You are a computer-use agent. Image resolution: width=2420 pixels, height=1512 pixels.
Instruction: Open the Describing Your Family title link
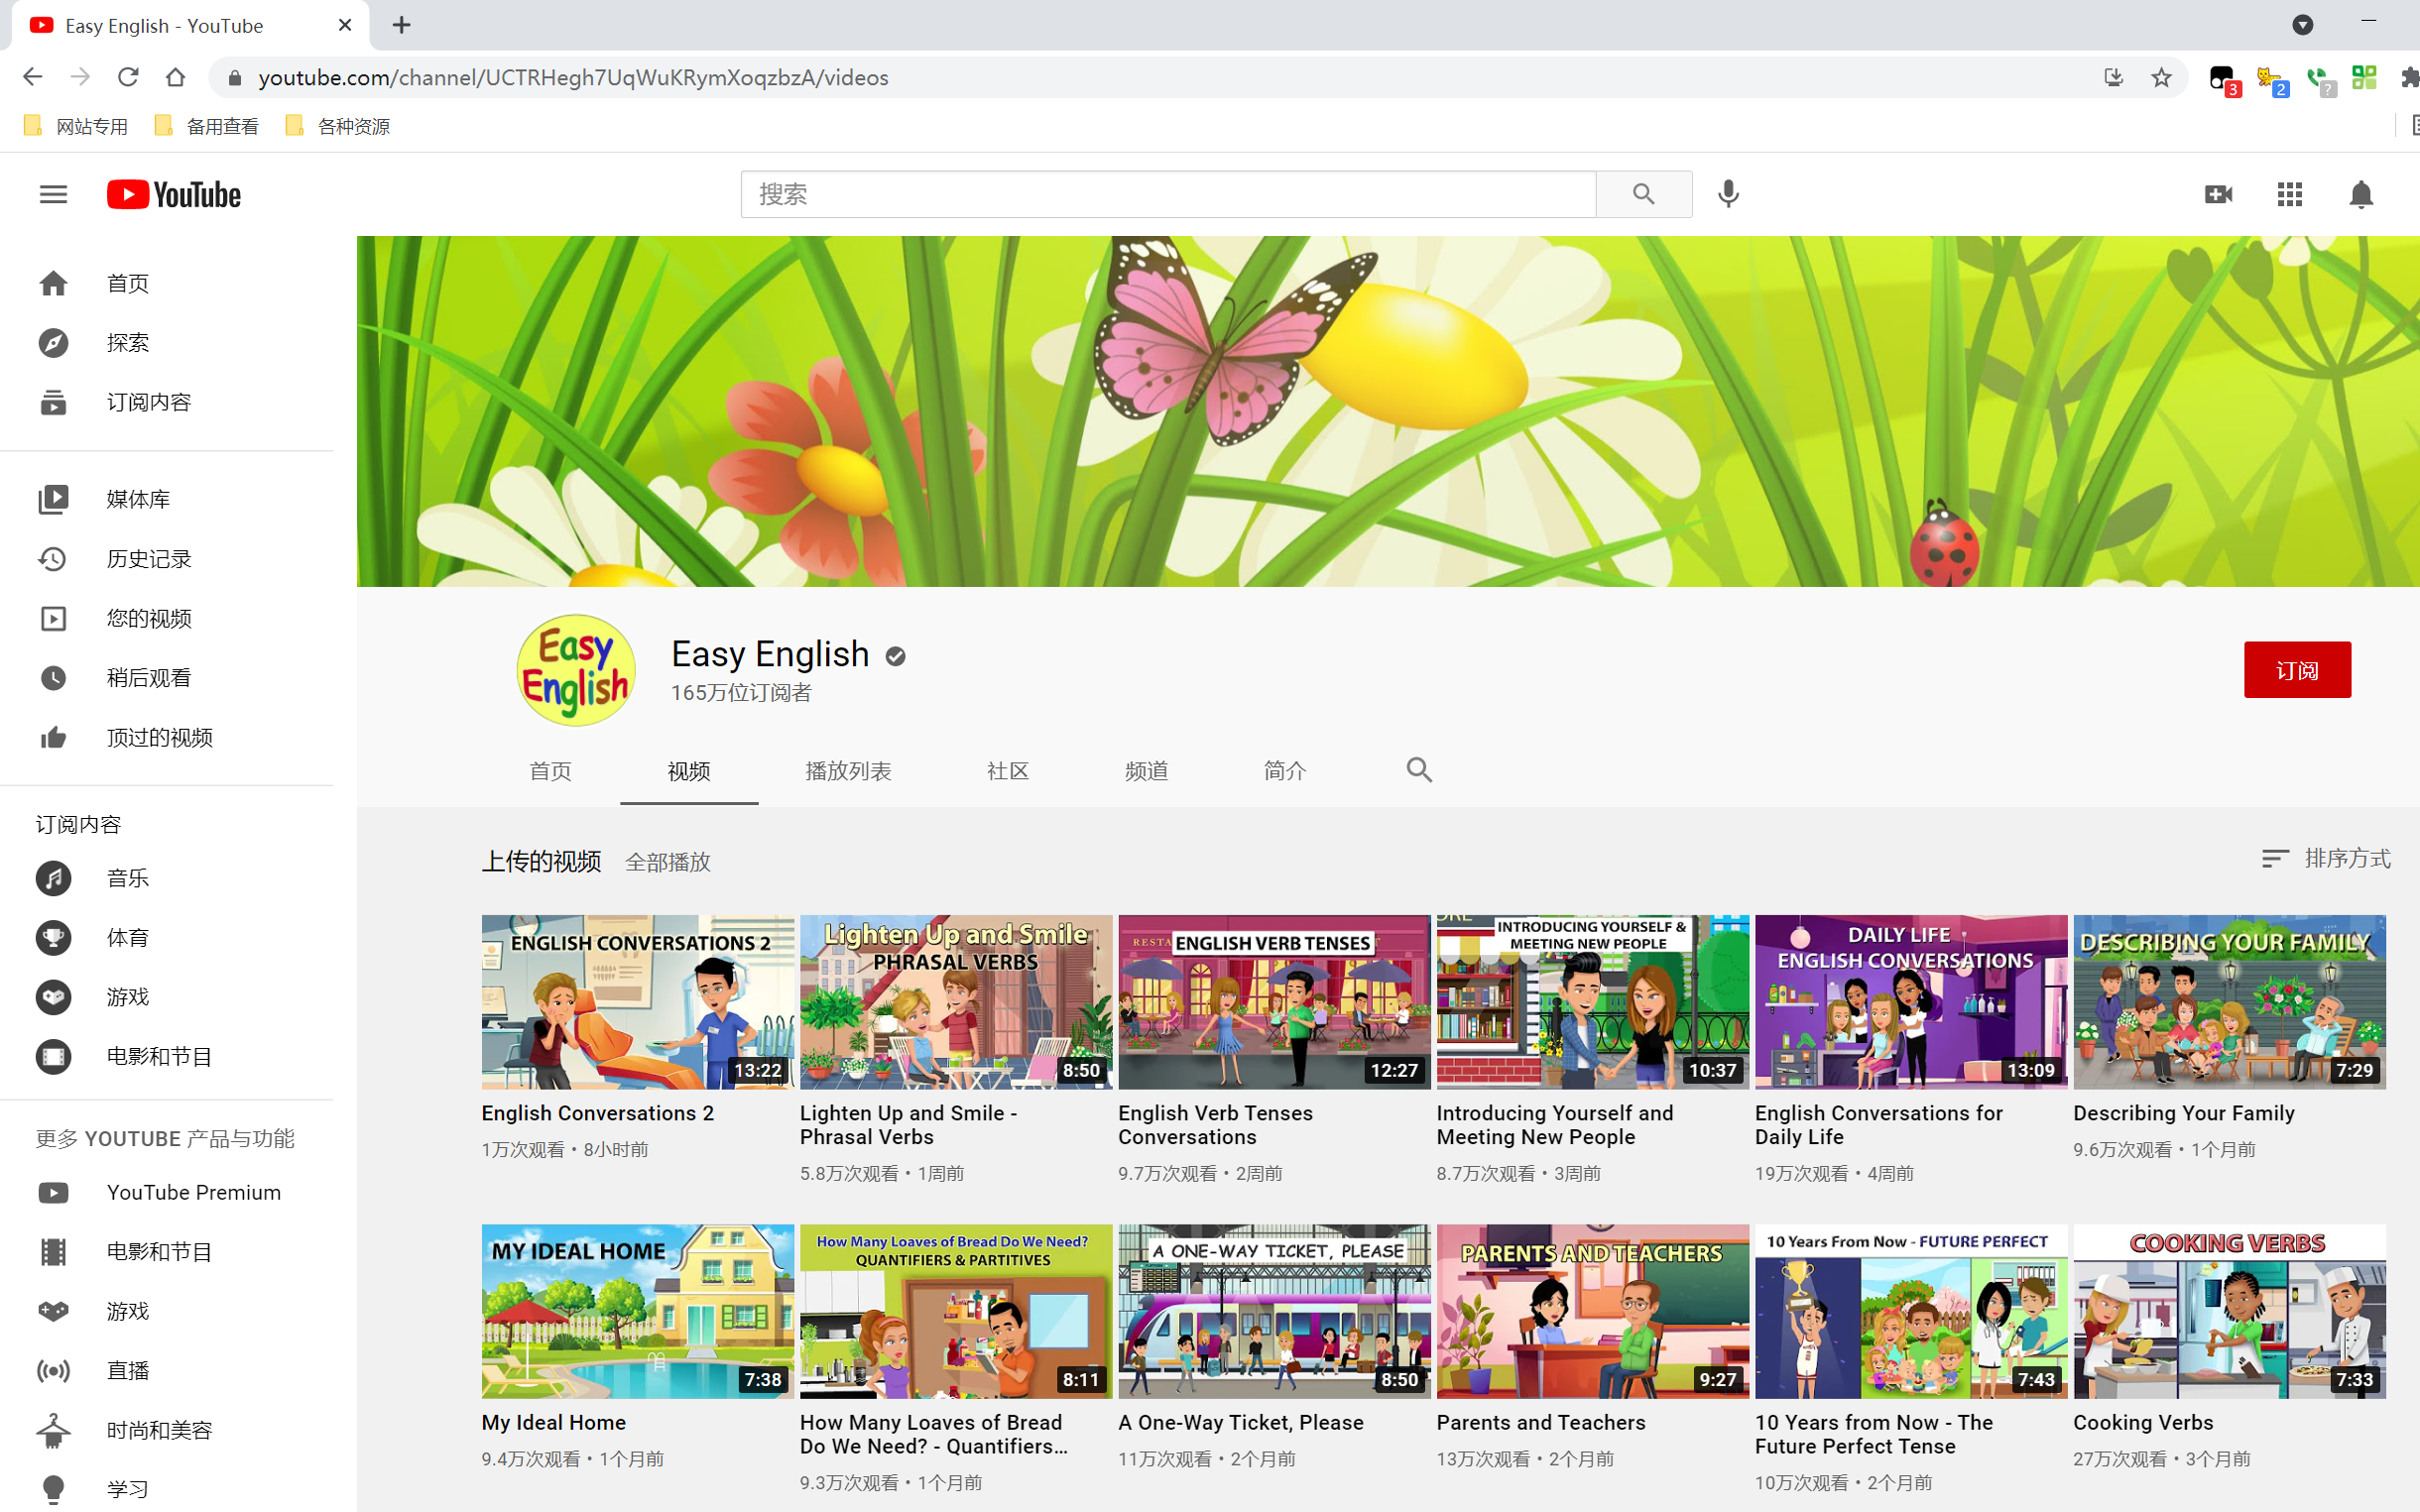point(2184,1113)
